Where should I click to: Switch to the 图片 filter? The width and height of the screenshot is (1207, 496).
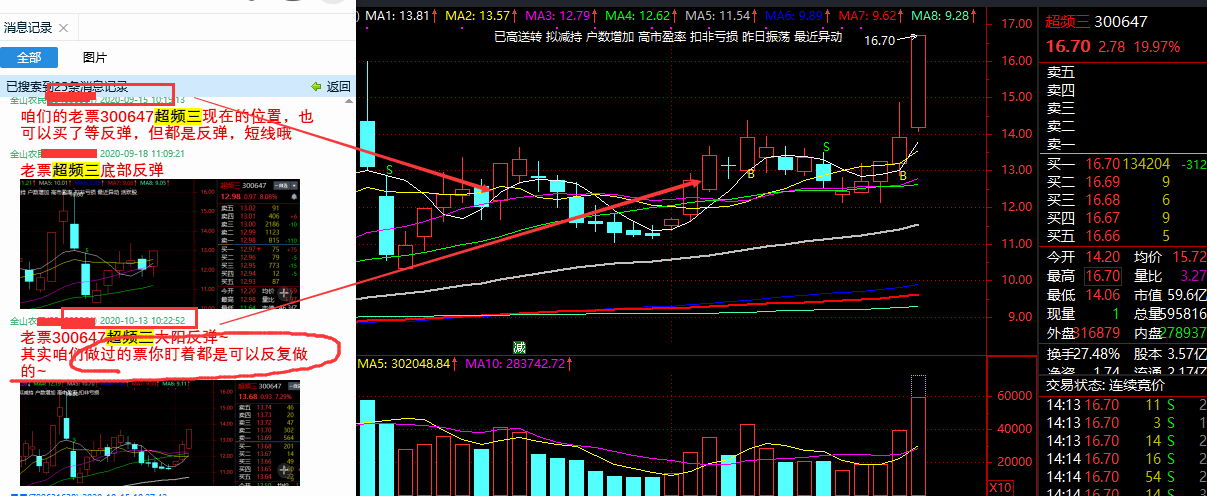(x=95, y=57)
